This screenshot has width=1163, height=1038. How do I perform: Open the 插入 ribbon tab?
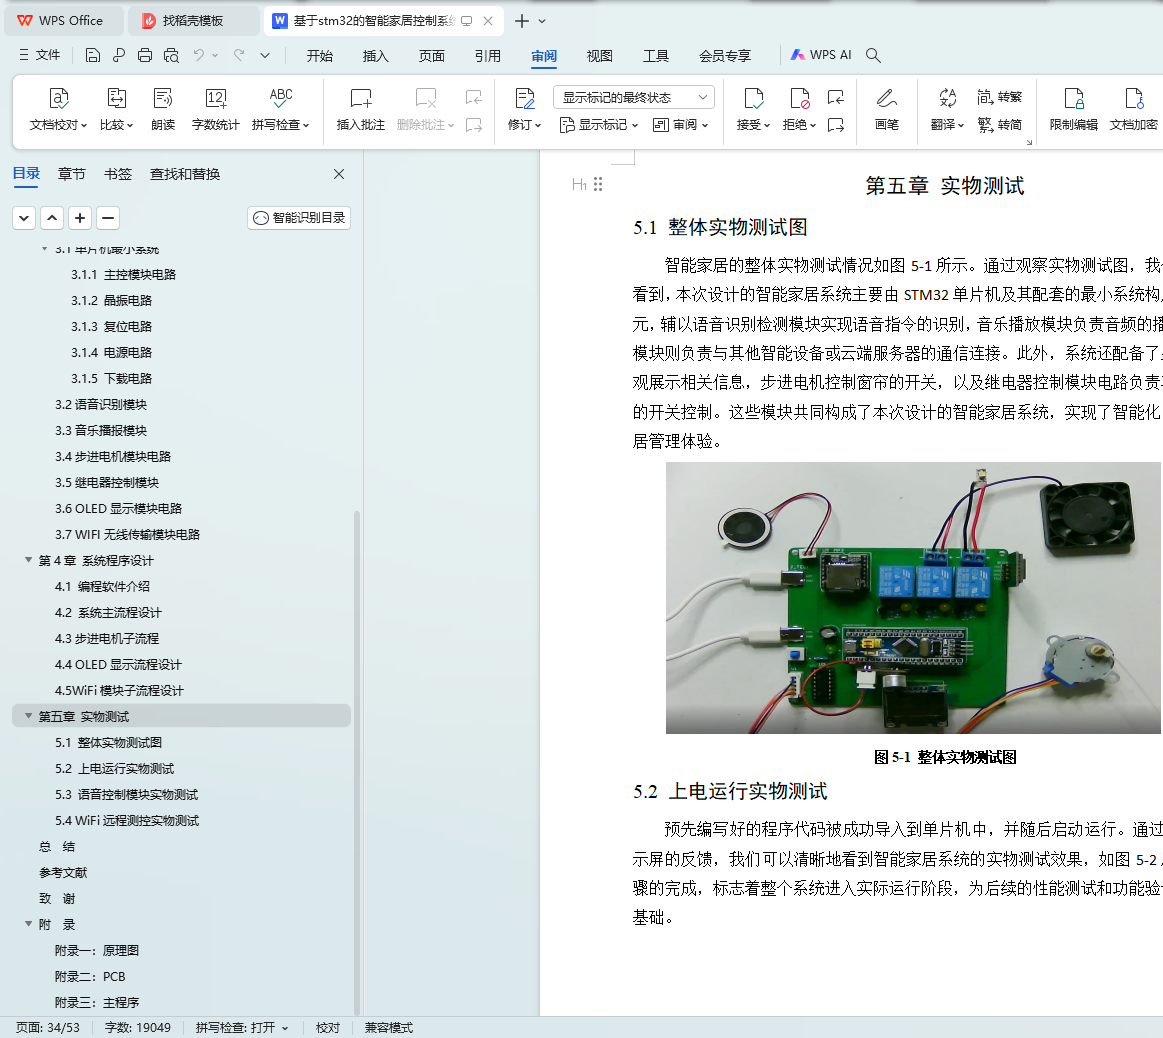tap(375, 56)
